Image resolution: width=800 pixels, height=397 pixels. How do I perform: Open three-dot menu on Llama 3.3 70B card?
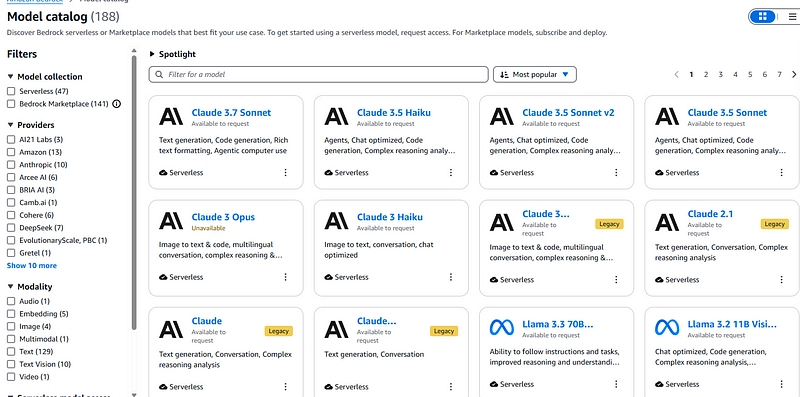coord(616,384)
